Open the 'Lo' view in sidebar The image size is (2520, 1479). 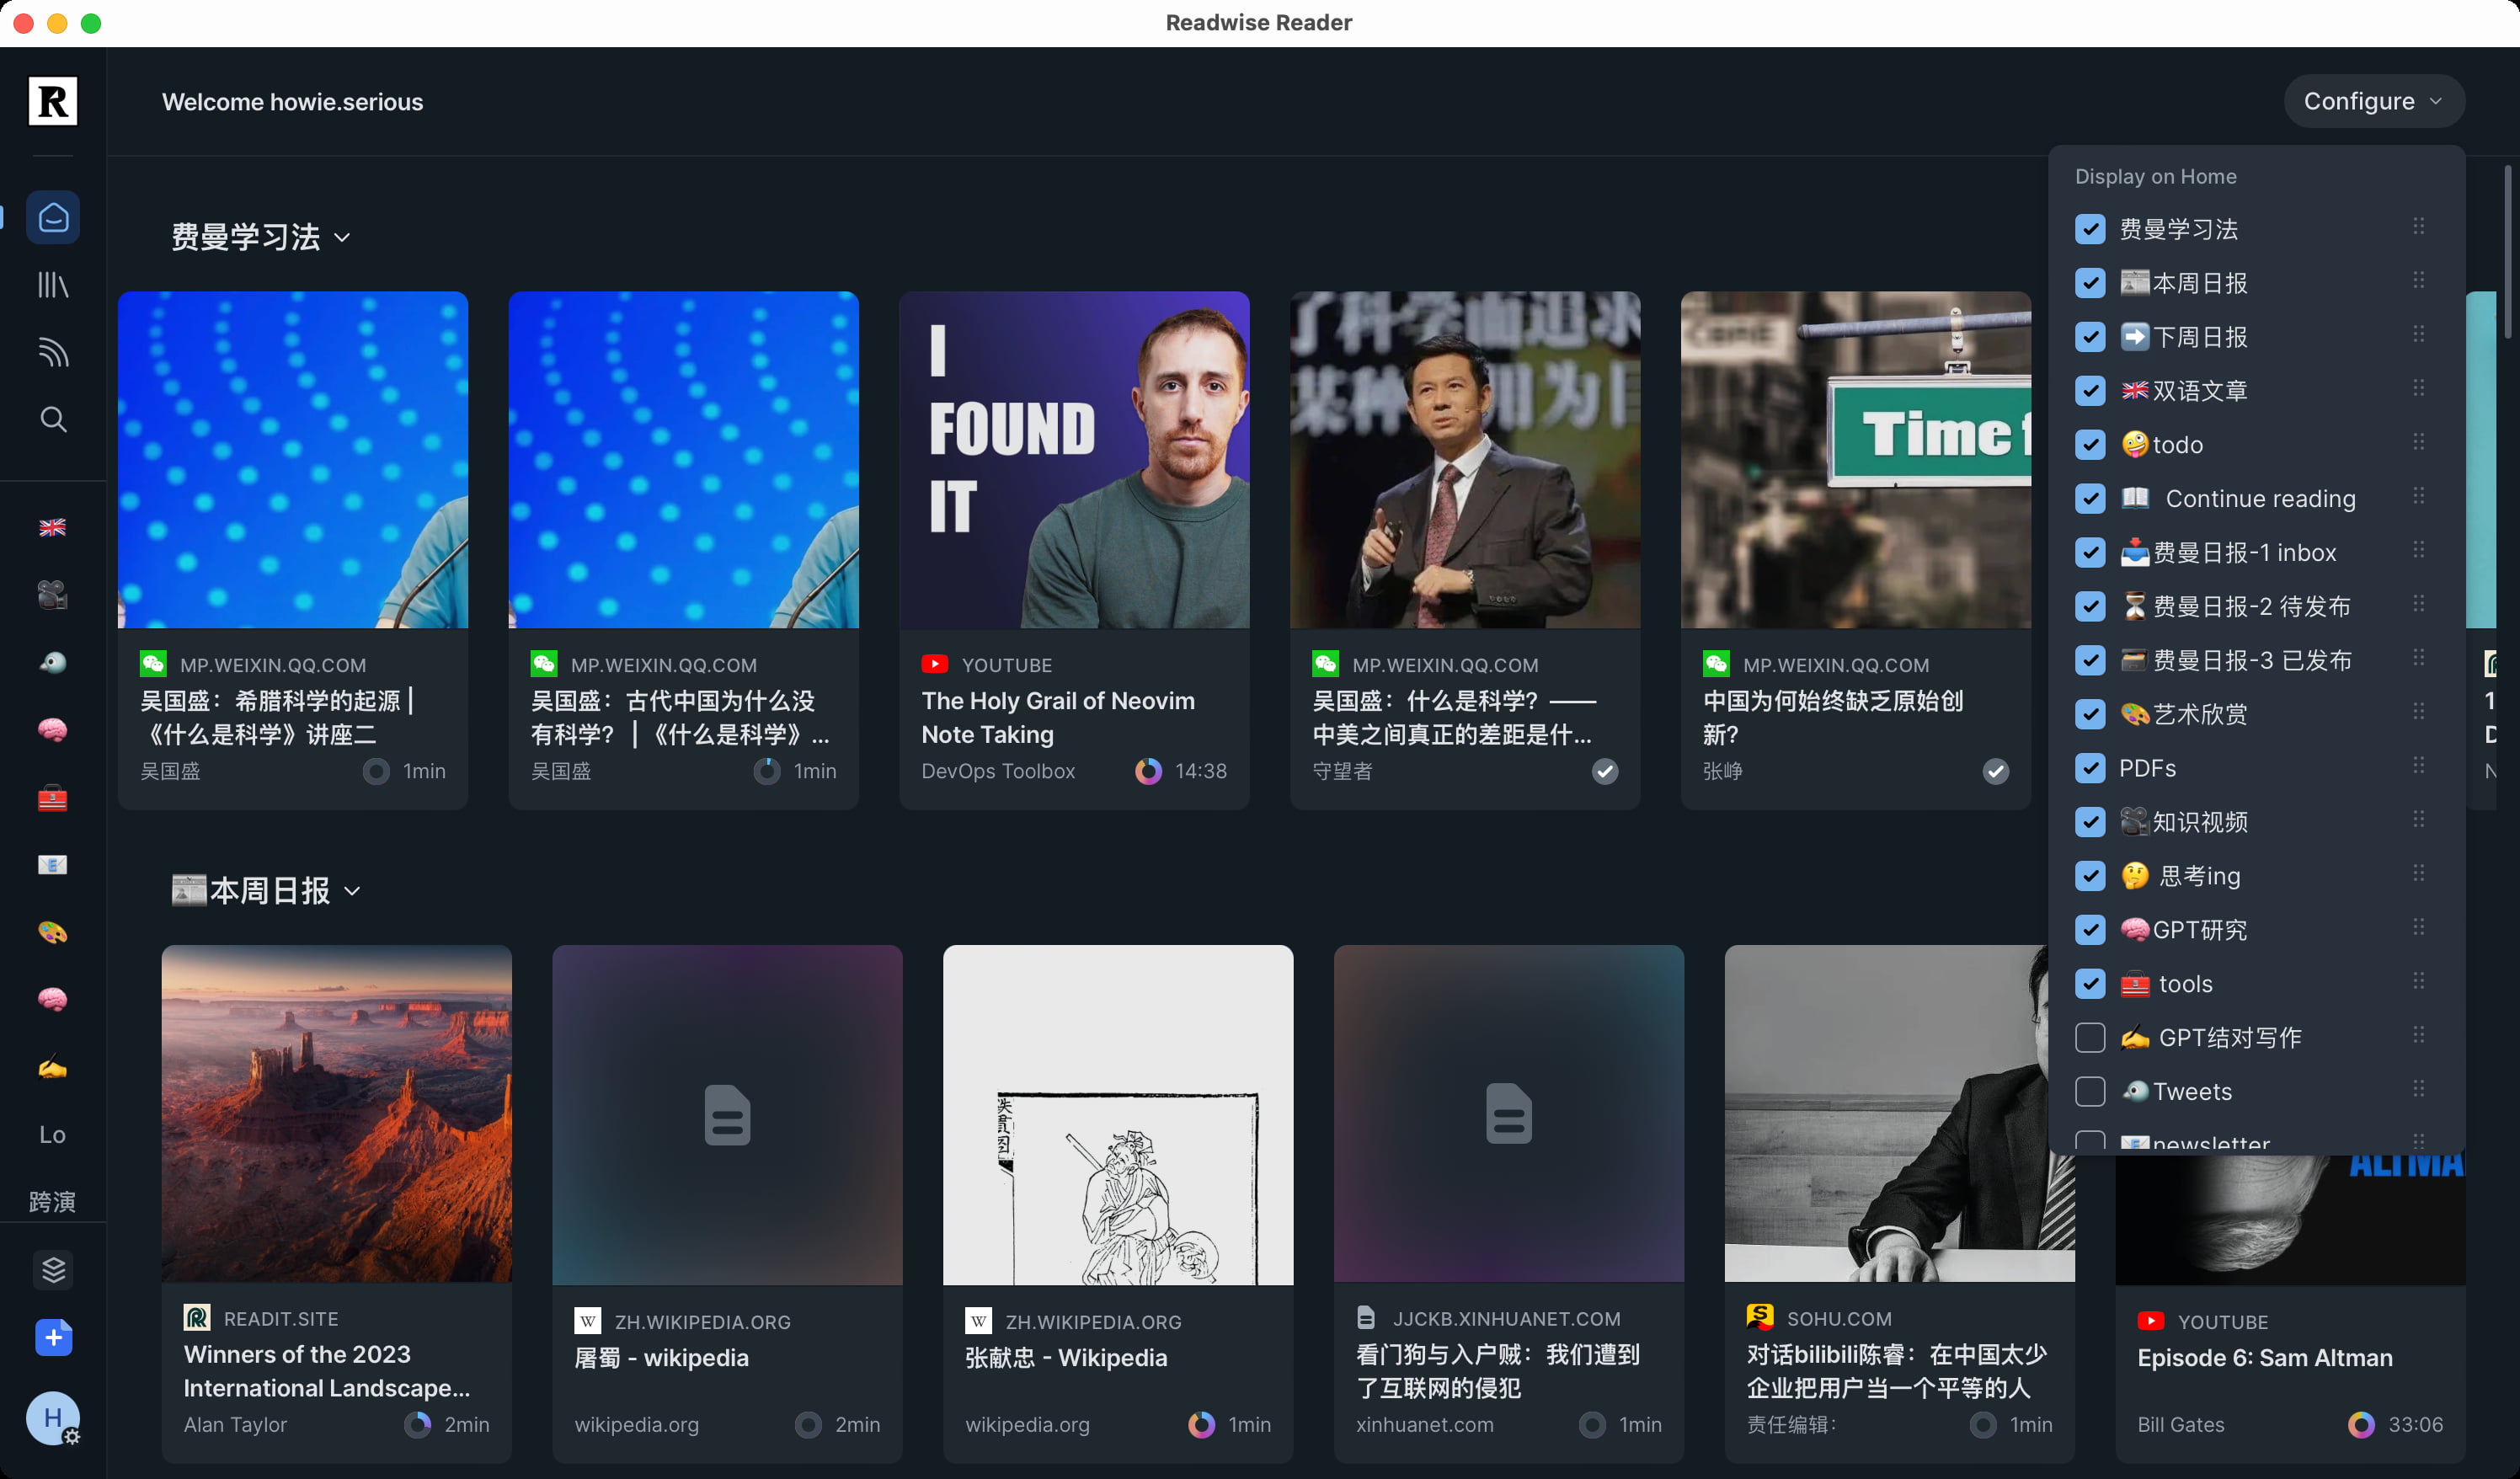[x=53, y=1134]
